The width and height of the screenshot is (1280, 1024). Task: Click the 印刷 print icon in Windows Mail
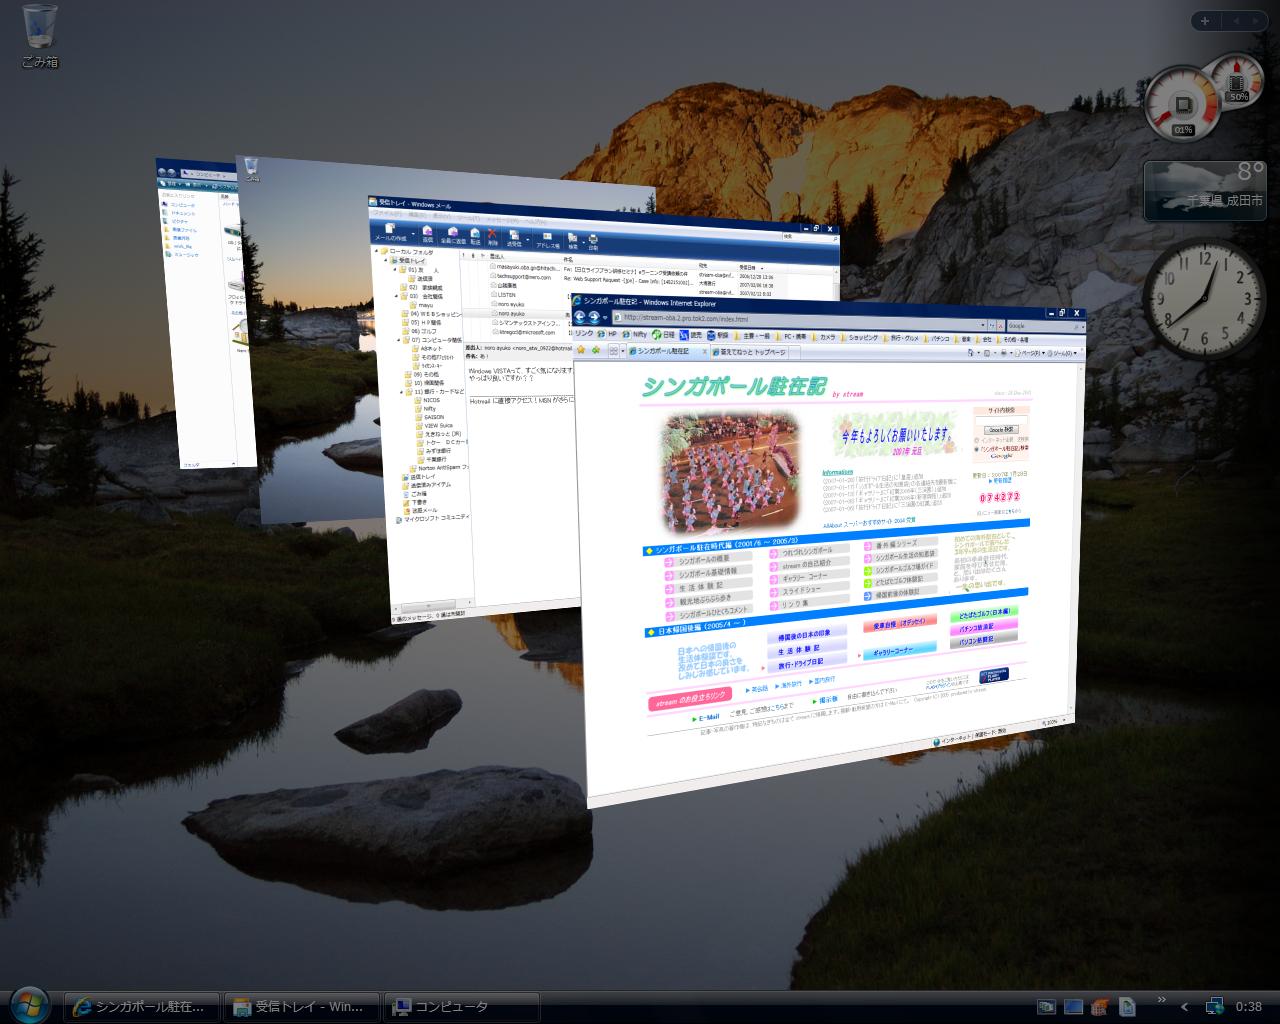coord(593,240)
